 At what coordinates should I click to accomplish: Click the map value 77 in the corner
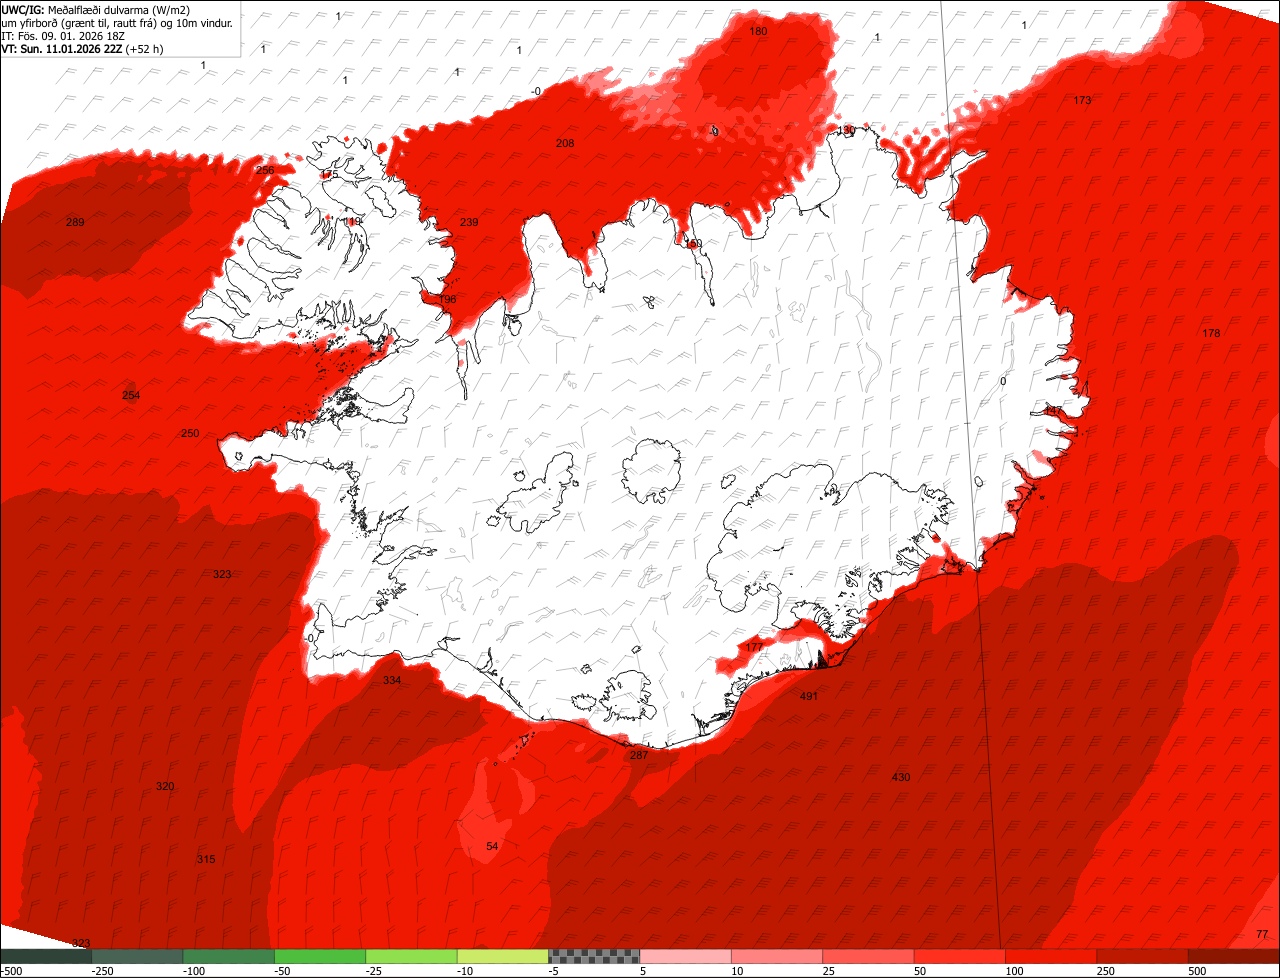pos(1261,935)
